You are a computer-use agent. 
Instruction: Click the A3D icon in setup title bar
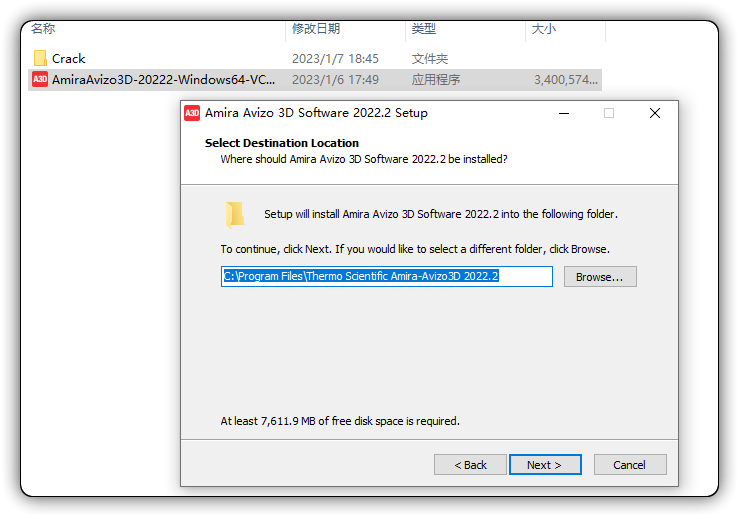coord(192,113)
